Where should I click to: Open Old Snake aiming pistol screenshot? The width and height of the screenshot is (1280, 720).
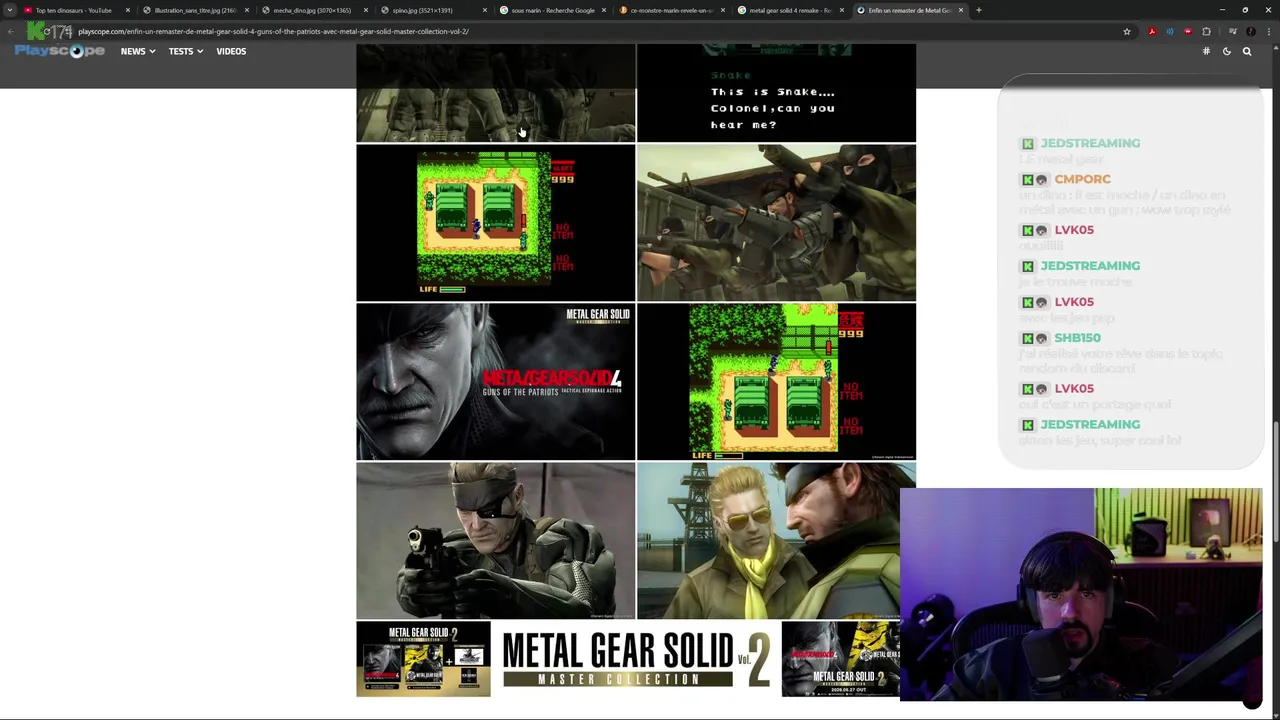(x=496, y=540)
